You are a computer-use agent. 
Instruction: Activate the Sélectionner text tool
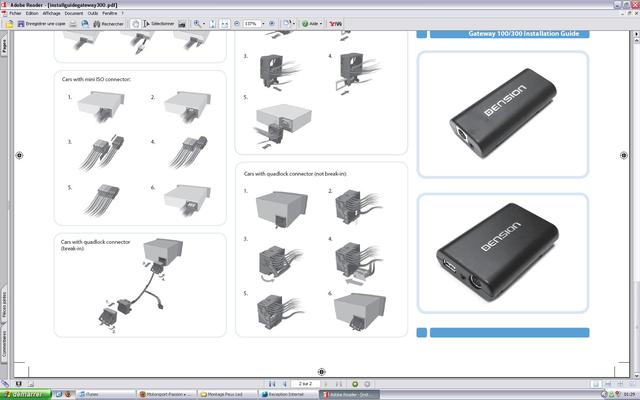click(x=159, y=24)
